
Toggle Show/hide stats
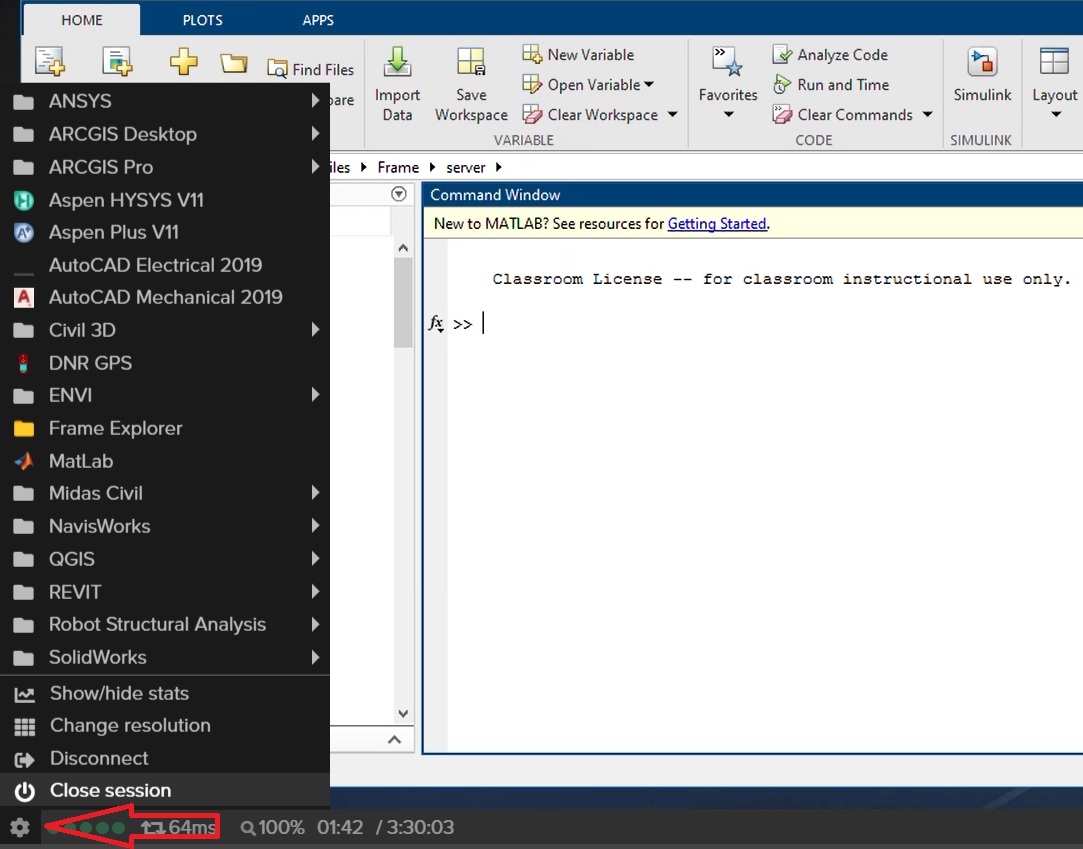(x=119, y=693)
